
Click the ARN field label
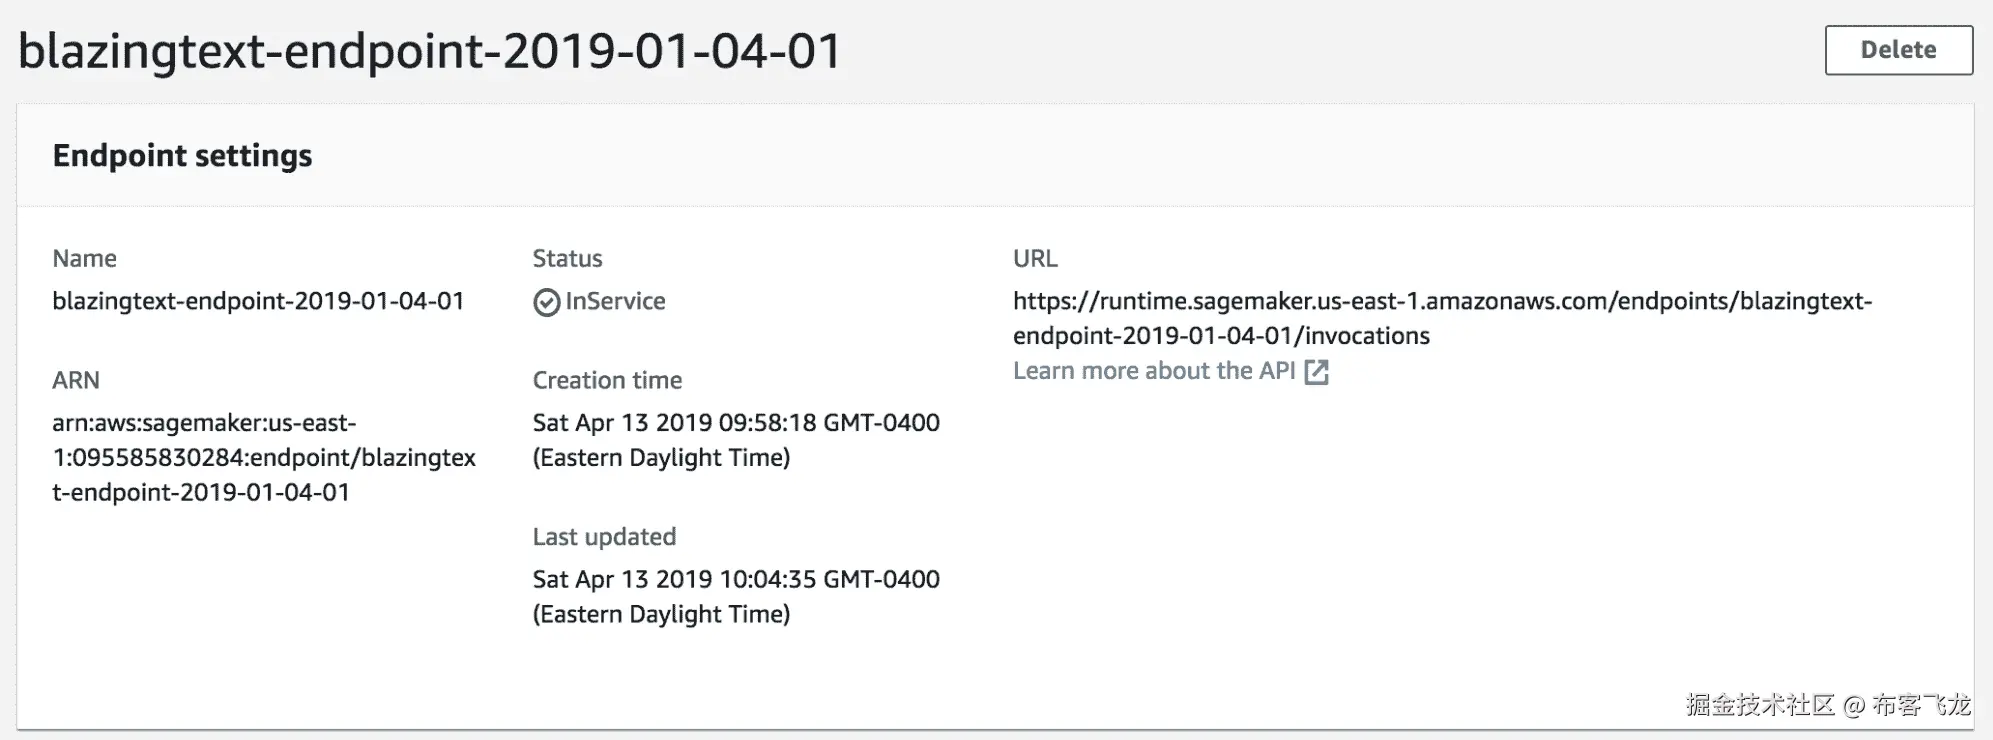[76, 380]
